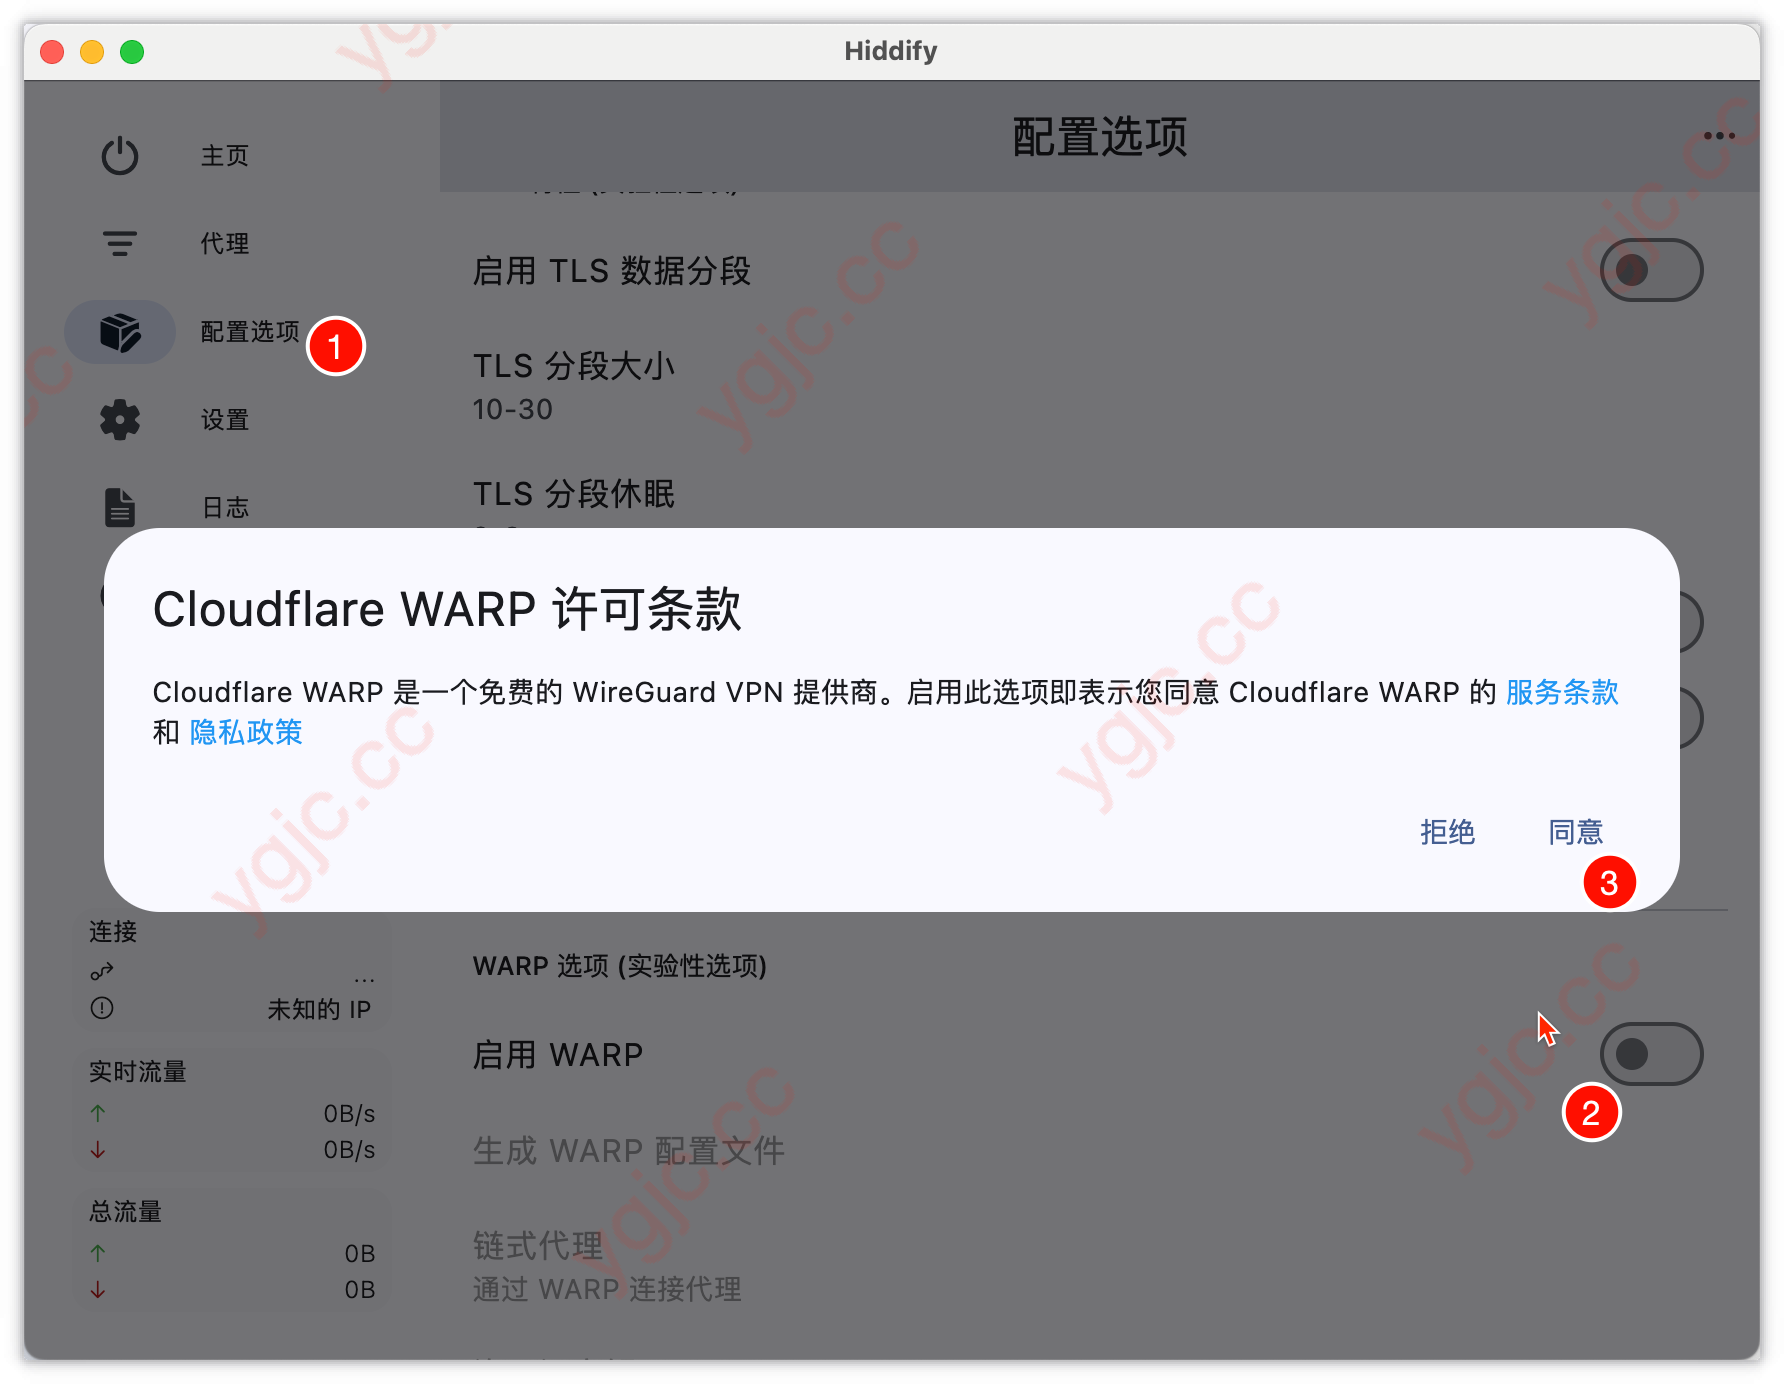View the 隐私政策 link
1784x1384 pixels.
pyautogui.click(x=245, y=733)
